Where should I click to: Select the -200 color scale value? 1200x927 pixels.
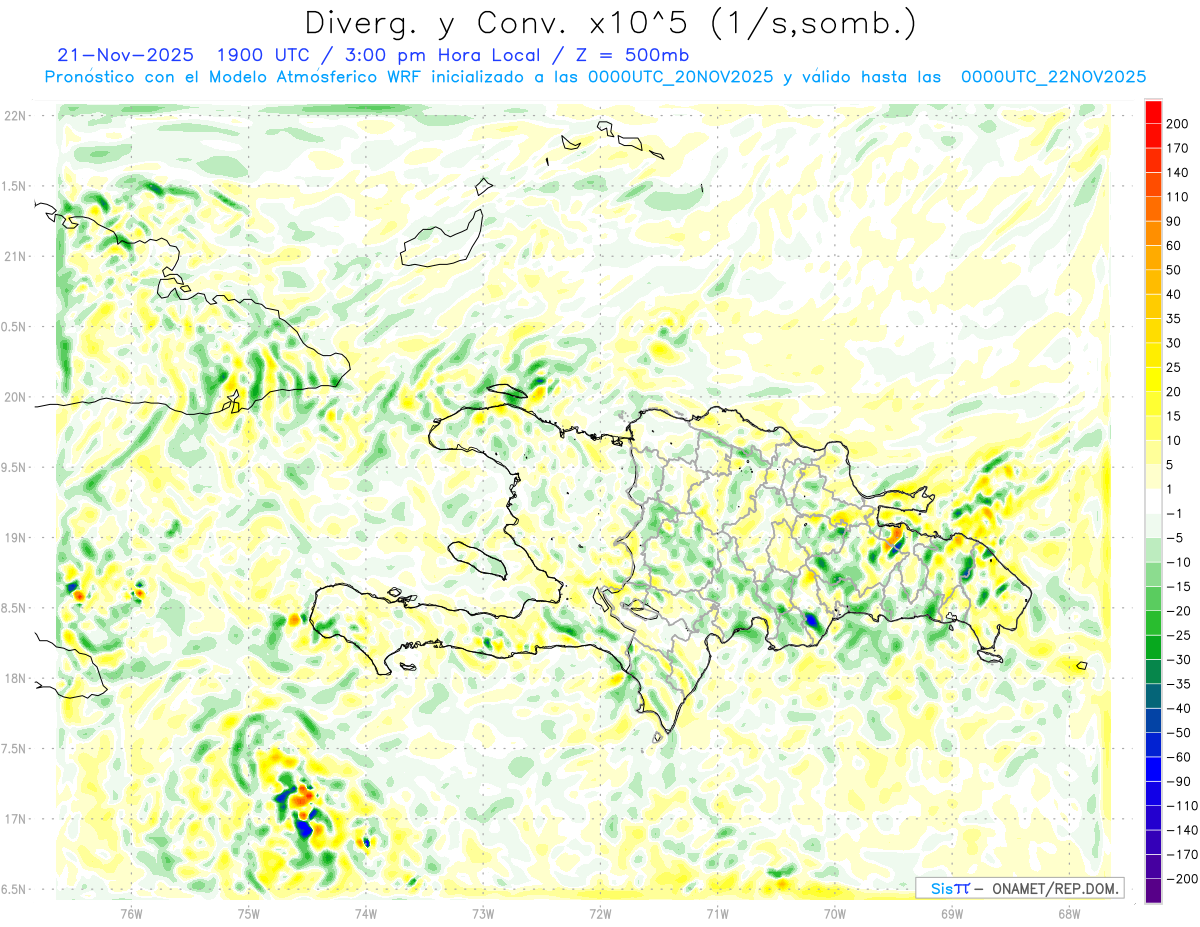(1182, 878)
